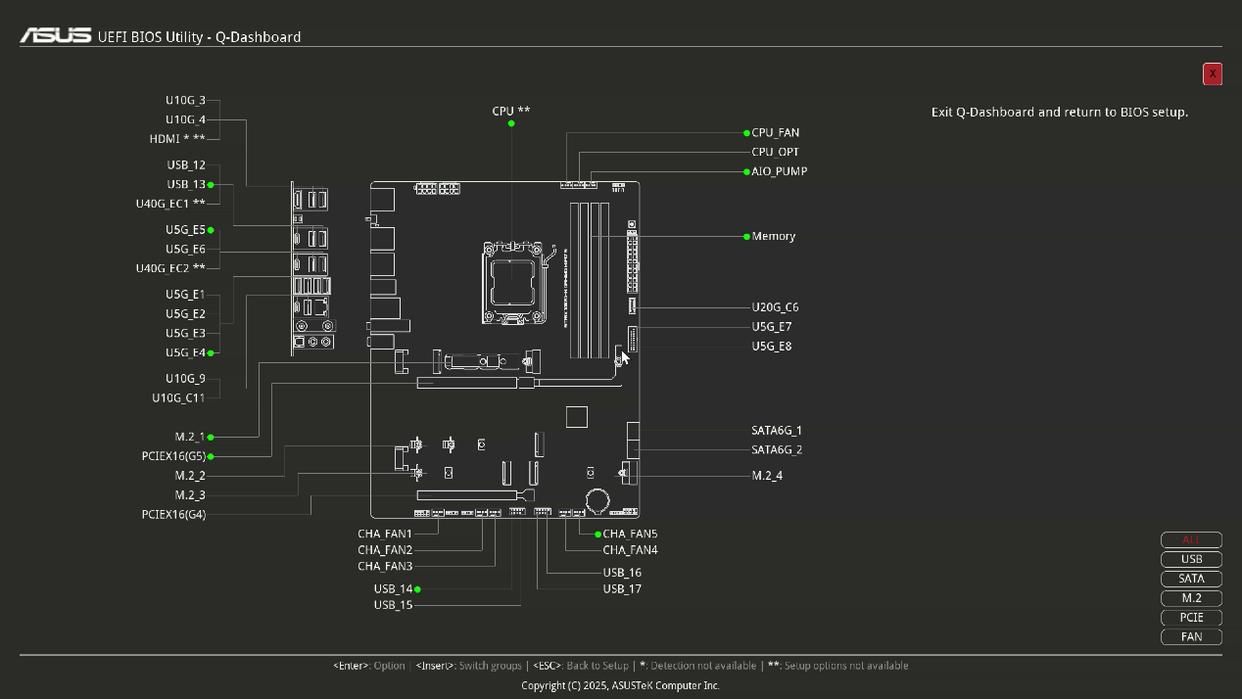Screen dimensions: 1242x699
Task: Close Q-Dashboard with the red X button
Action: coord(1212,74)
